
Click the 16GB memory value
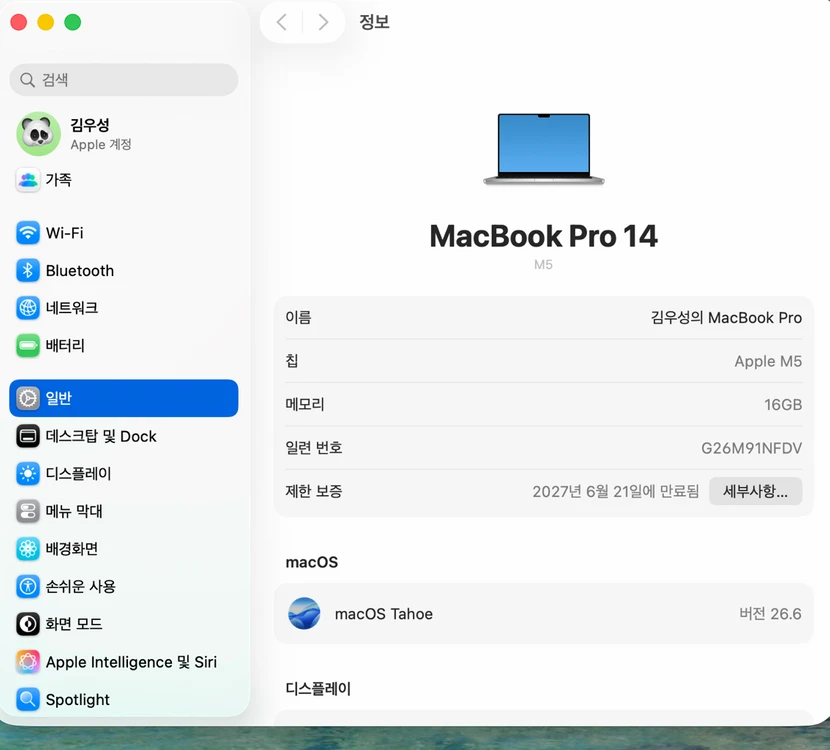point(783,404)
